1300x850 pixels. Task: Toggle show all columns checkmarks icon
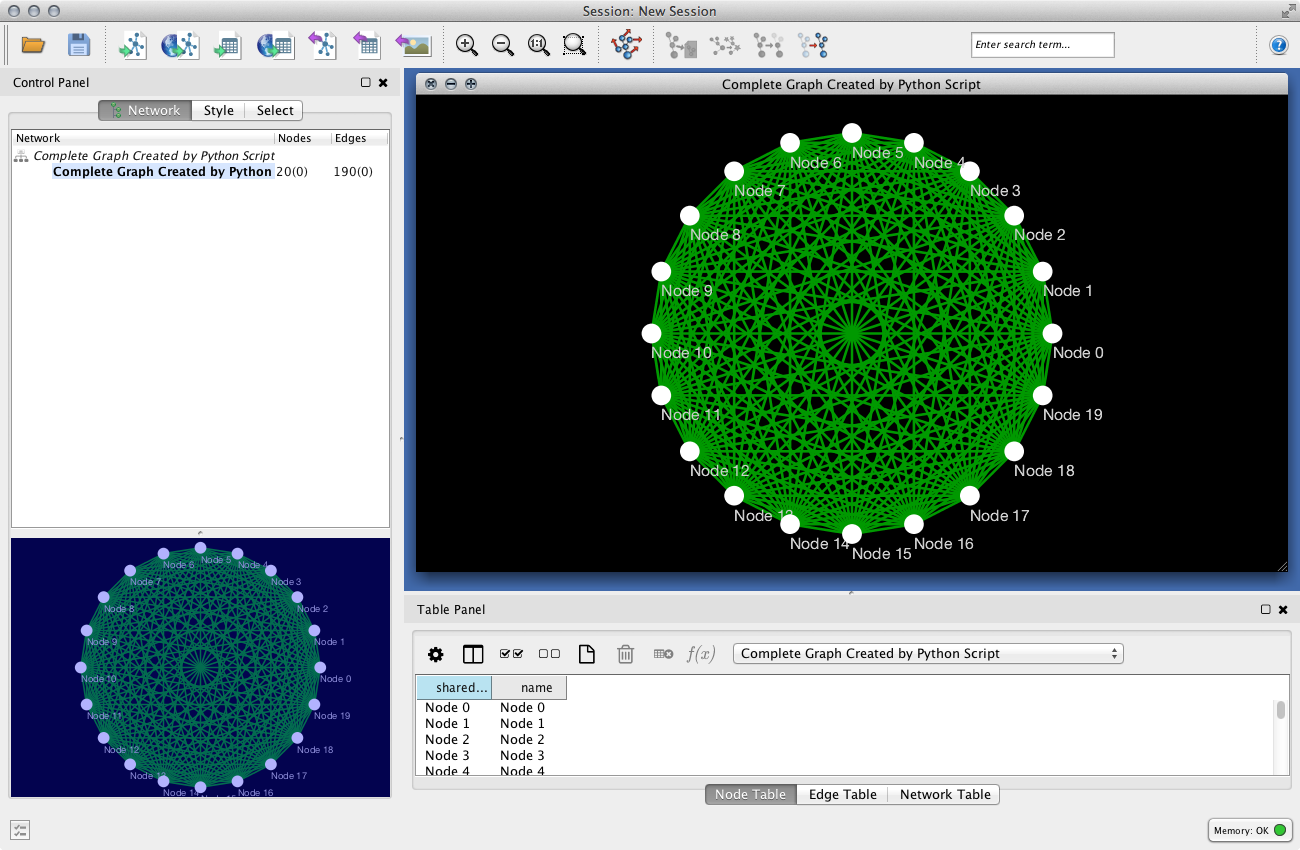pyautogui.click(x=511, y=654)
